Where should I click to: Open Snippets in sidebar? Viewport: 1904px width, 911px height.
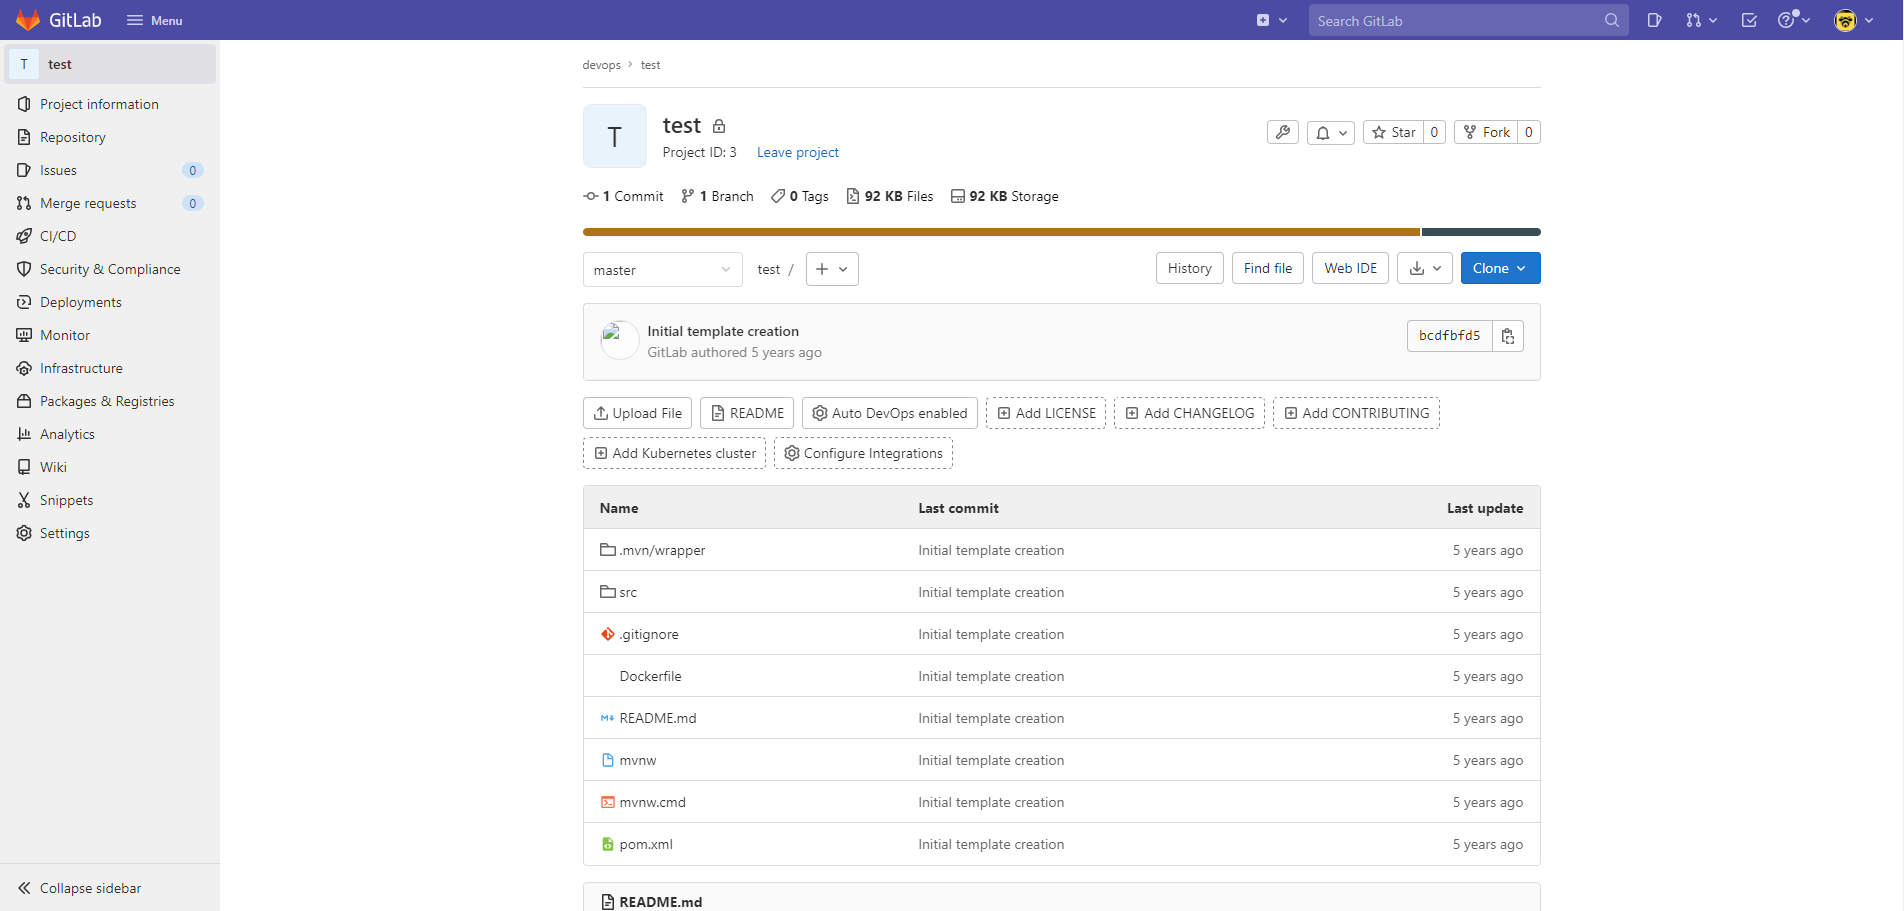point(110,500)
